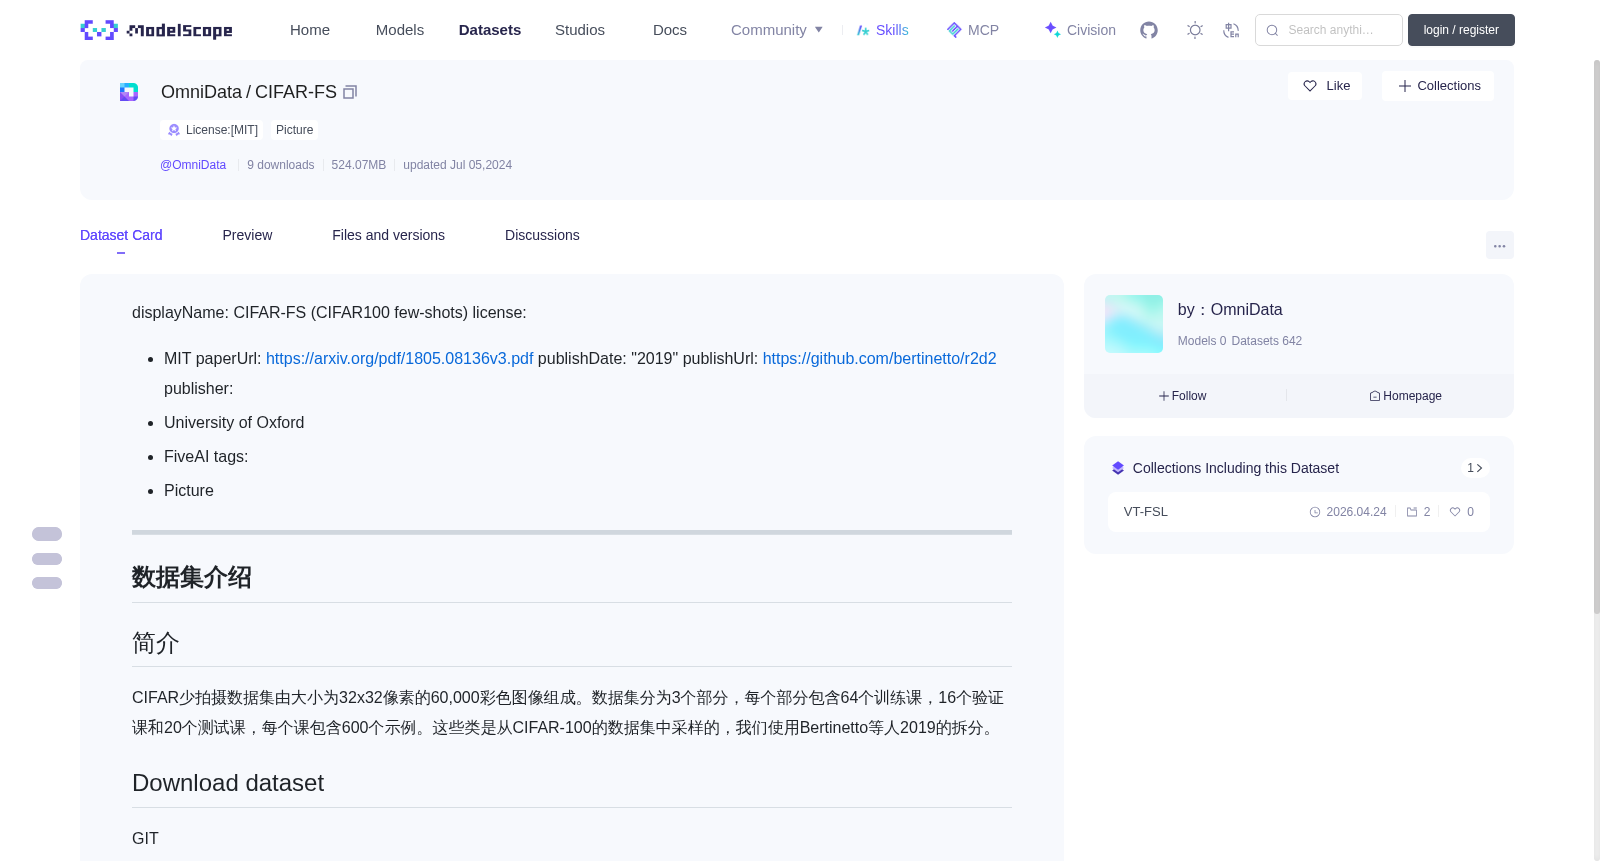The image size is (1600, 861).
Task: Open the Docs nav item
Action: click(670, 30)
